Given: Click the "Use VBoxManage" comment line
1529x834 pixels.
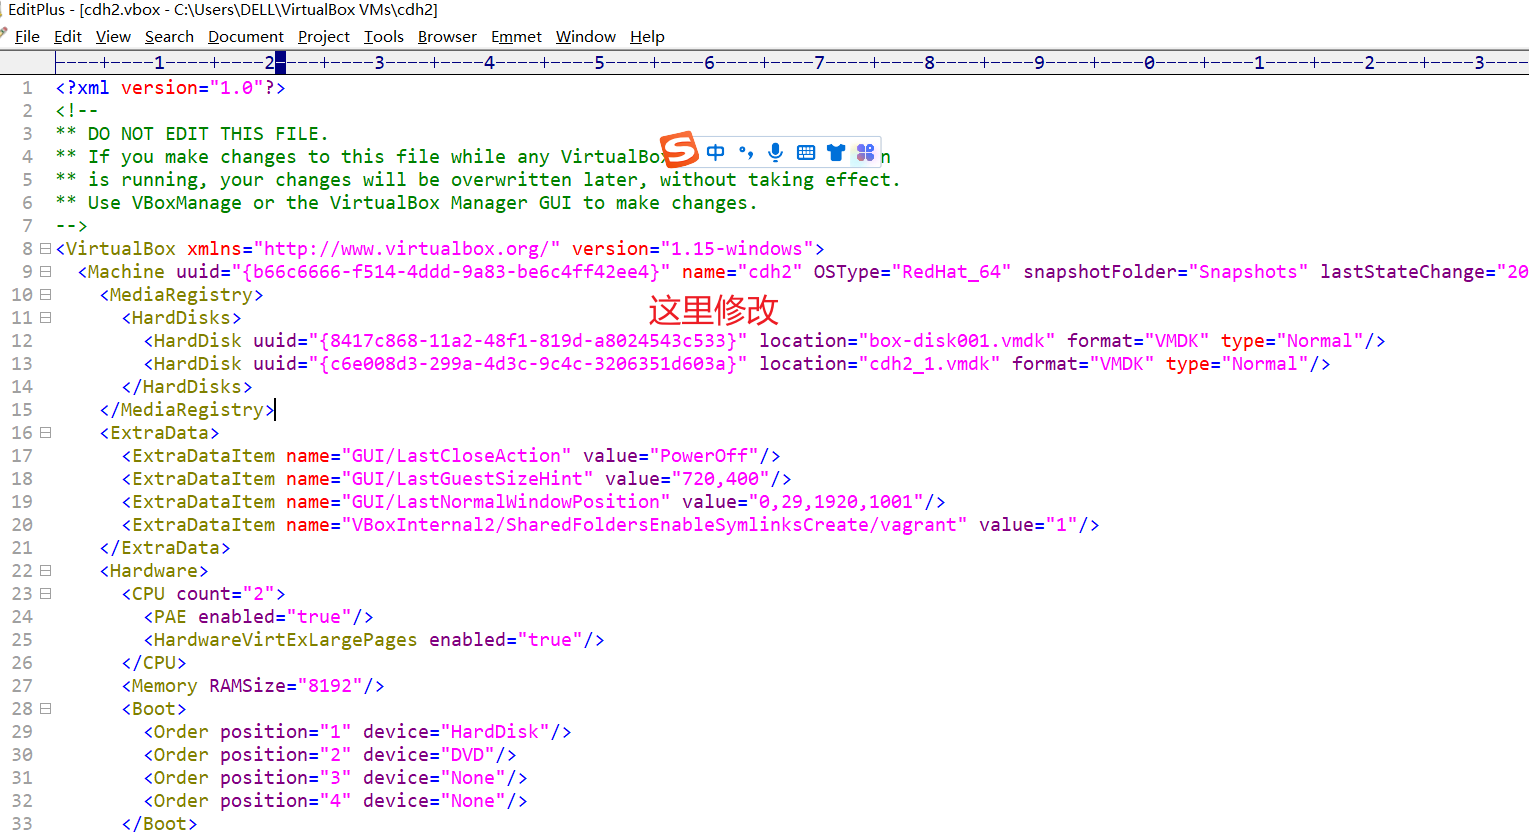Looking at the screenshot, I should (x=407, y=203).
